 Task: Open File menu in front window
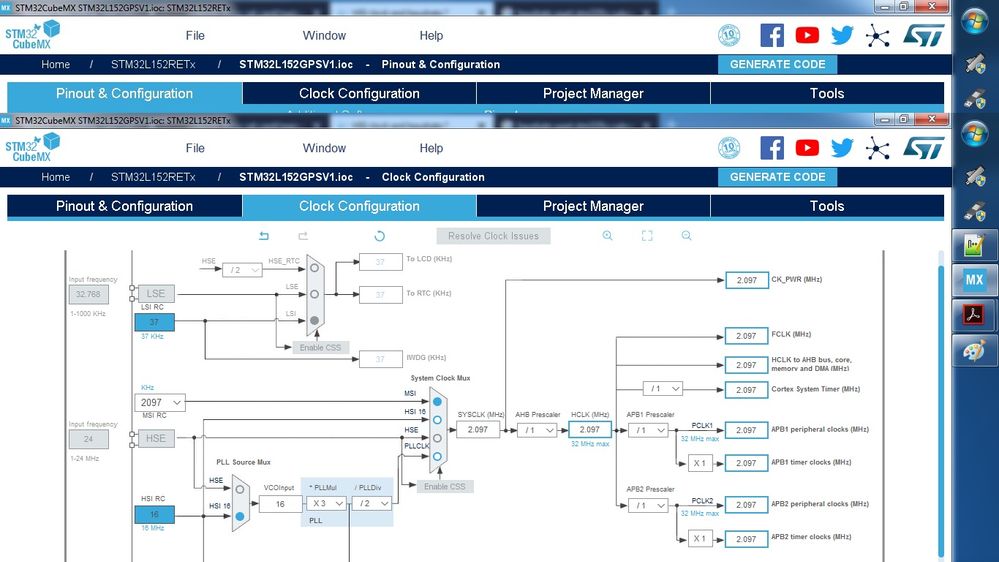point(195,148)
